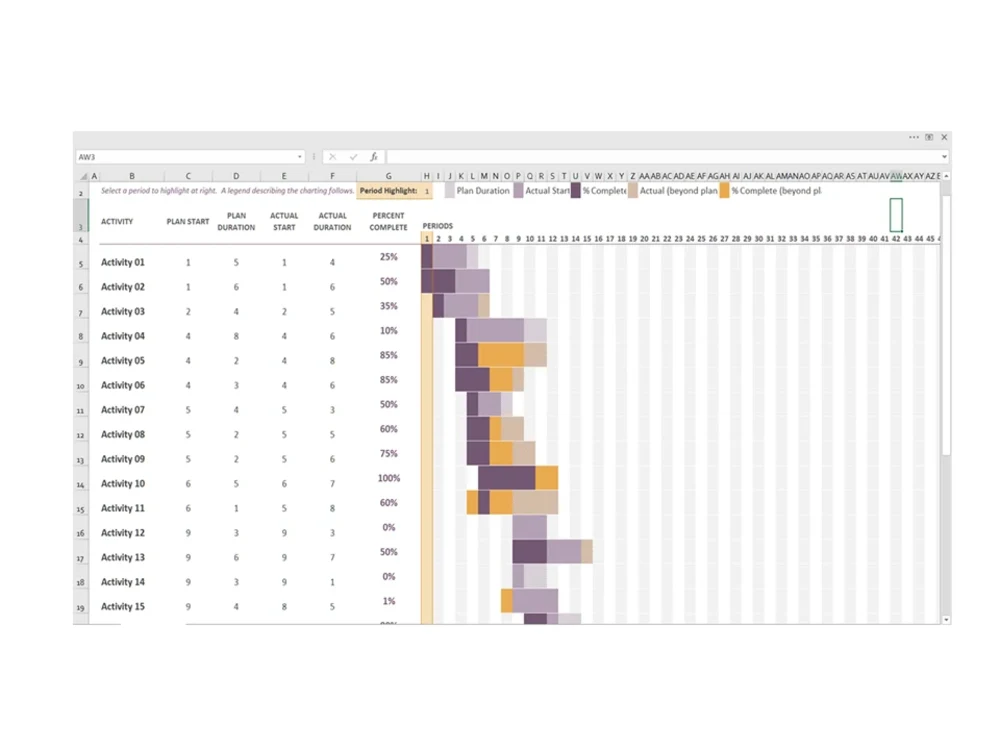Image resolution: width=1000 pixels, height=750 pixels.
Task: Click the Cancel X beside the formula bar
Action: pos(332,156)
